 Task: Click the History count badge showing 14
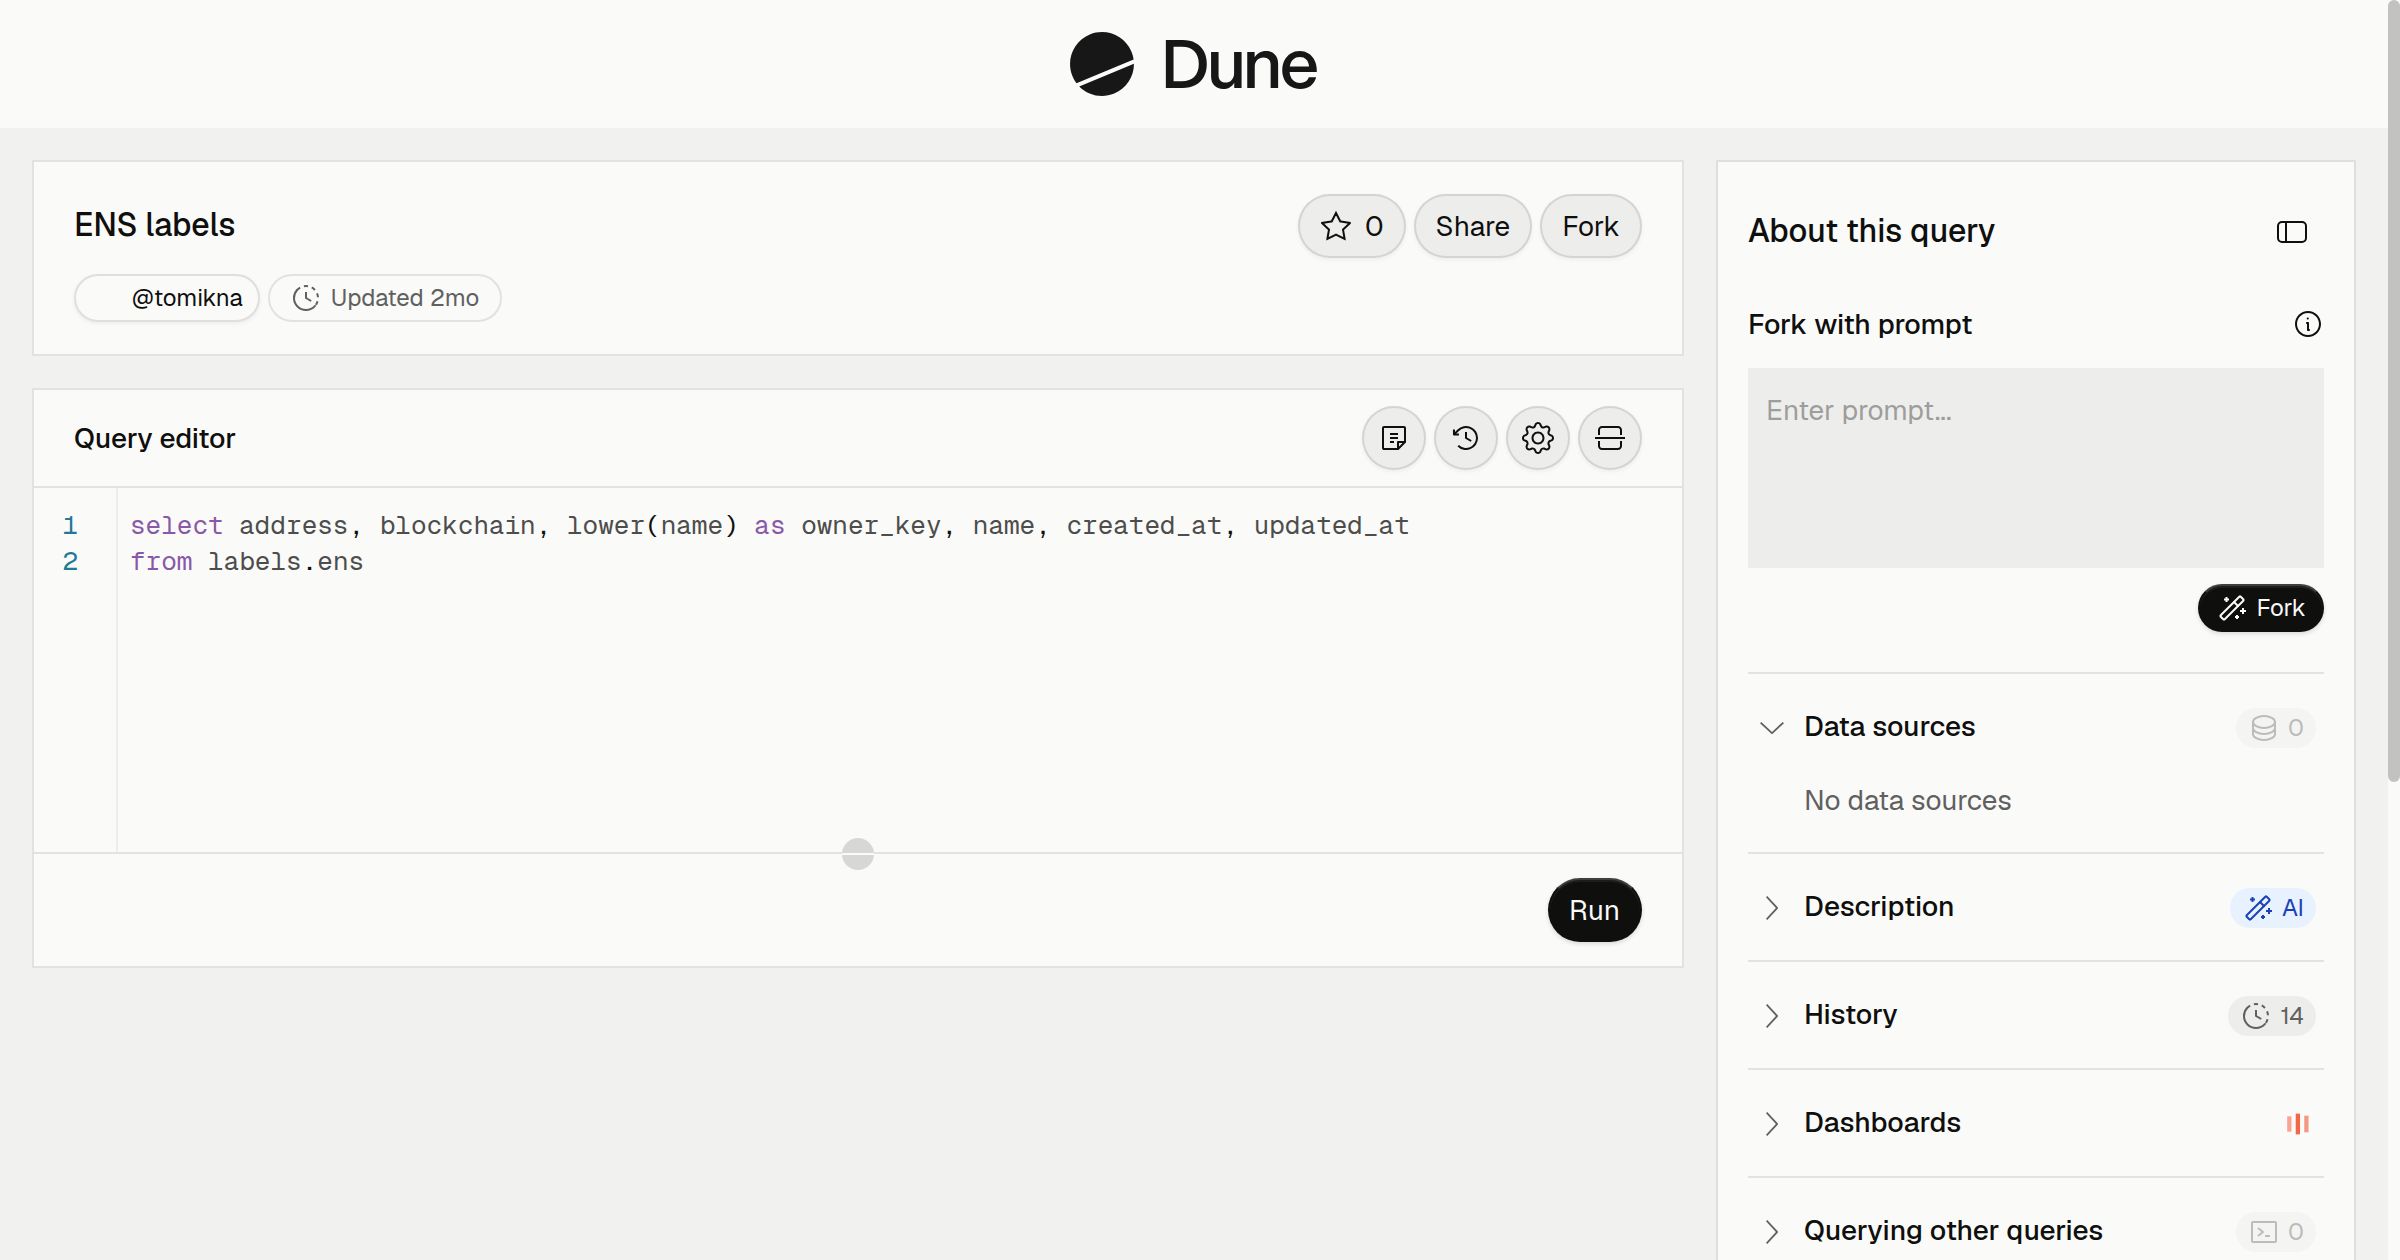[x=2272, y=1016]
